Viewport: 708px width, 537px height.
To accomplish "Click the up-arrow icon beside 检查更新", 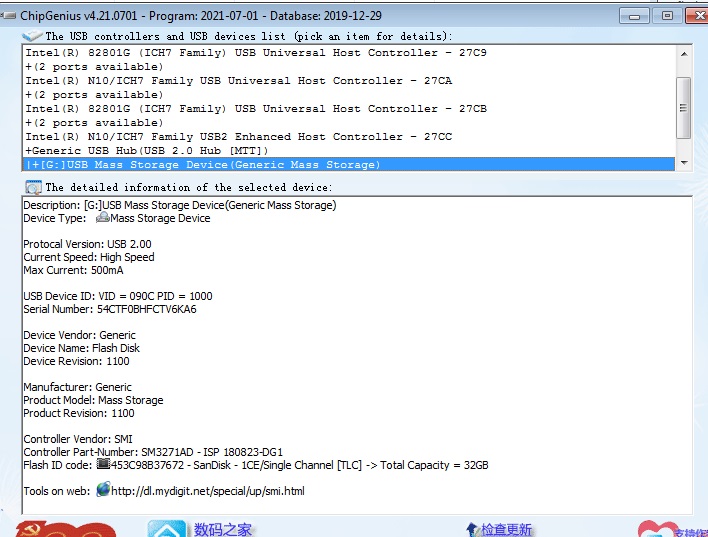I will coord(472,529).
